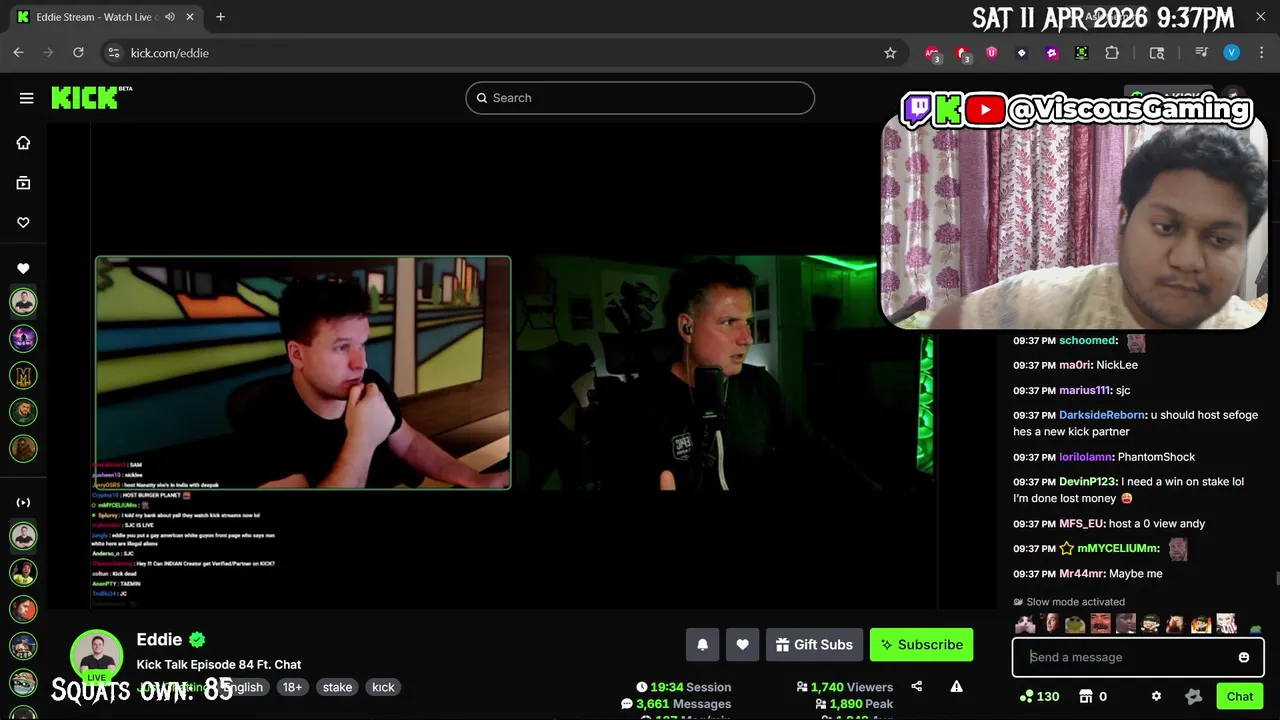Open the Chrome profile V avatar
1280x720 pixels.
point(1232,53)
